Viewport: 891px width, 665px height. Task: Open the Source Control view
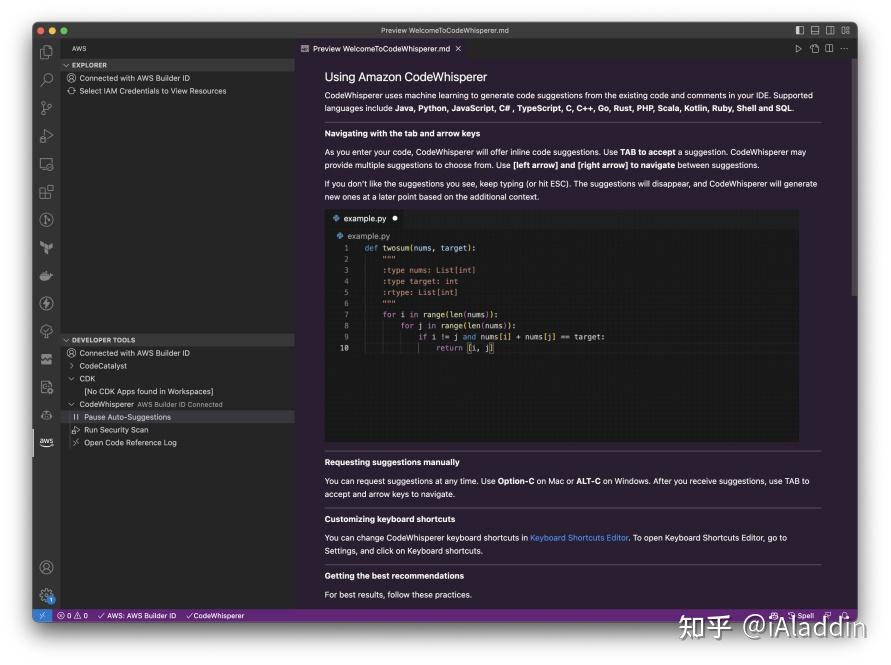coord(45,108)
